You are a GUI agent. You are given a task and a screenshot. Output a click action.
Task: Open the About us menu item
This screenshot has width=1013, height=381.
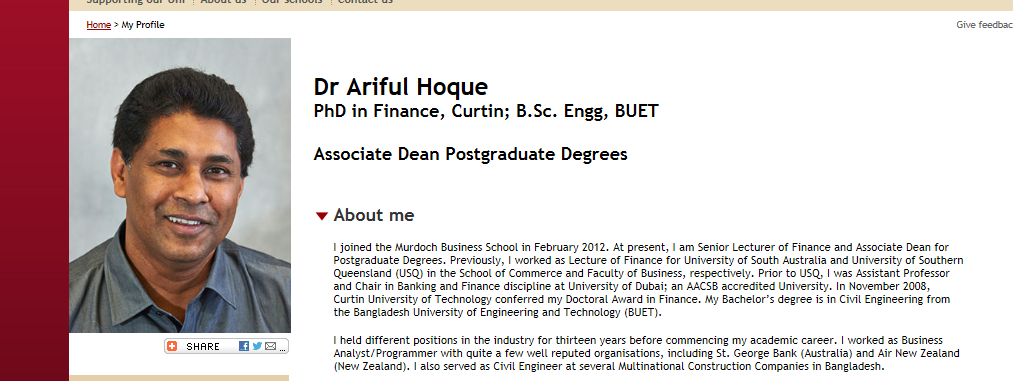[224, 2]
